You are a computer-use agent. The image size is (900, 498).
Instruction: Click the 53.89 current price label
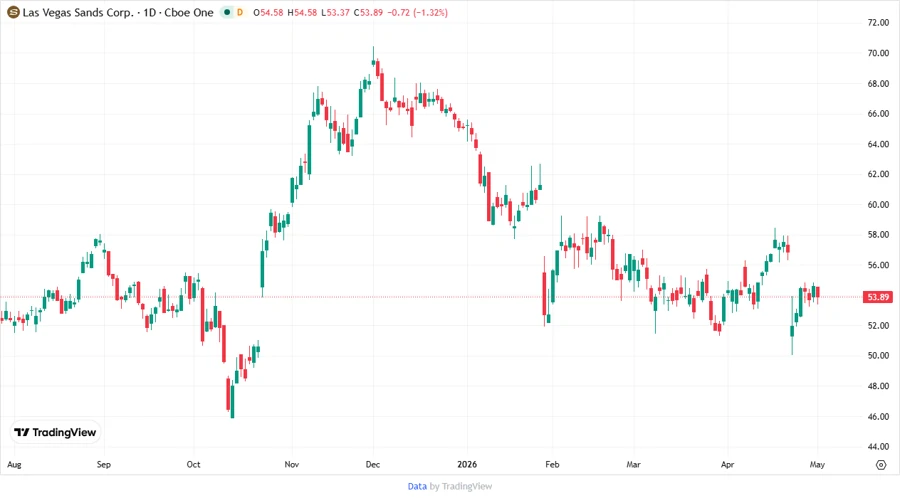click(878, 297)
